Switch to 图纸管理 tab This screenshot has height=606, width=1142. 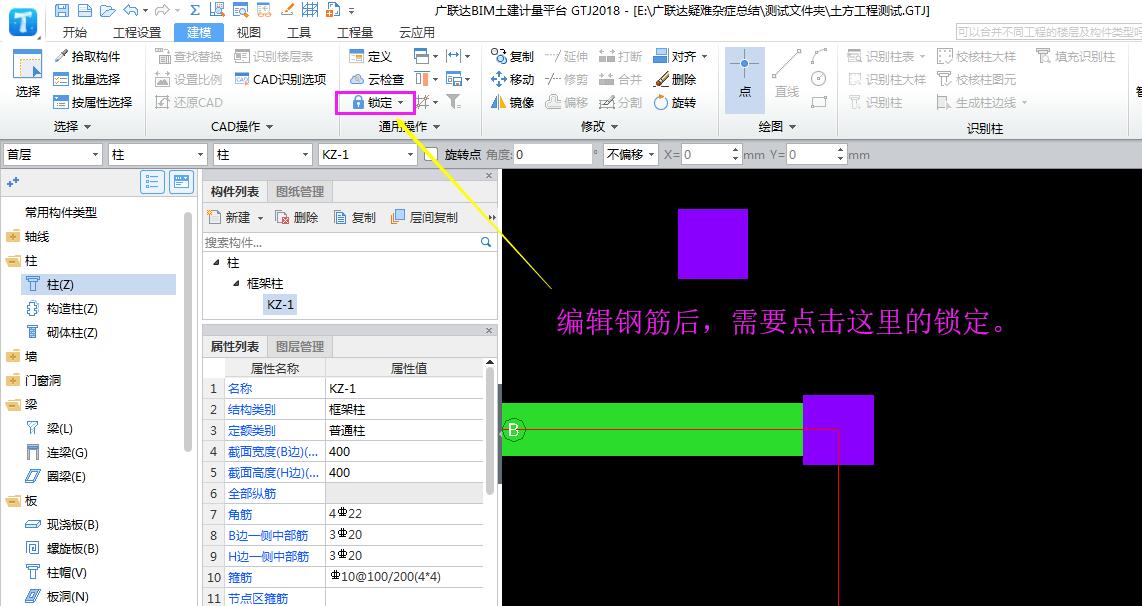coord(299,192)
